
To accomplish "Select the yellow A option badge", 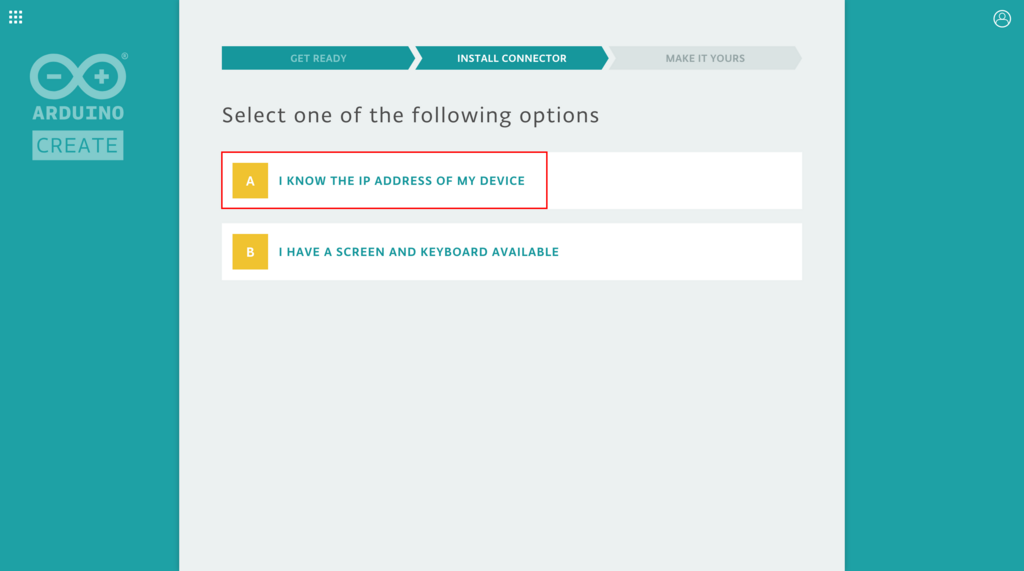I will 250,180.
